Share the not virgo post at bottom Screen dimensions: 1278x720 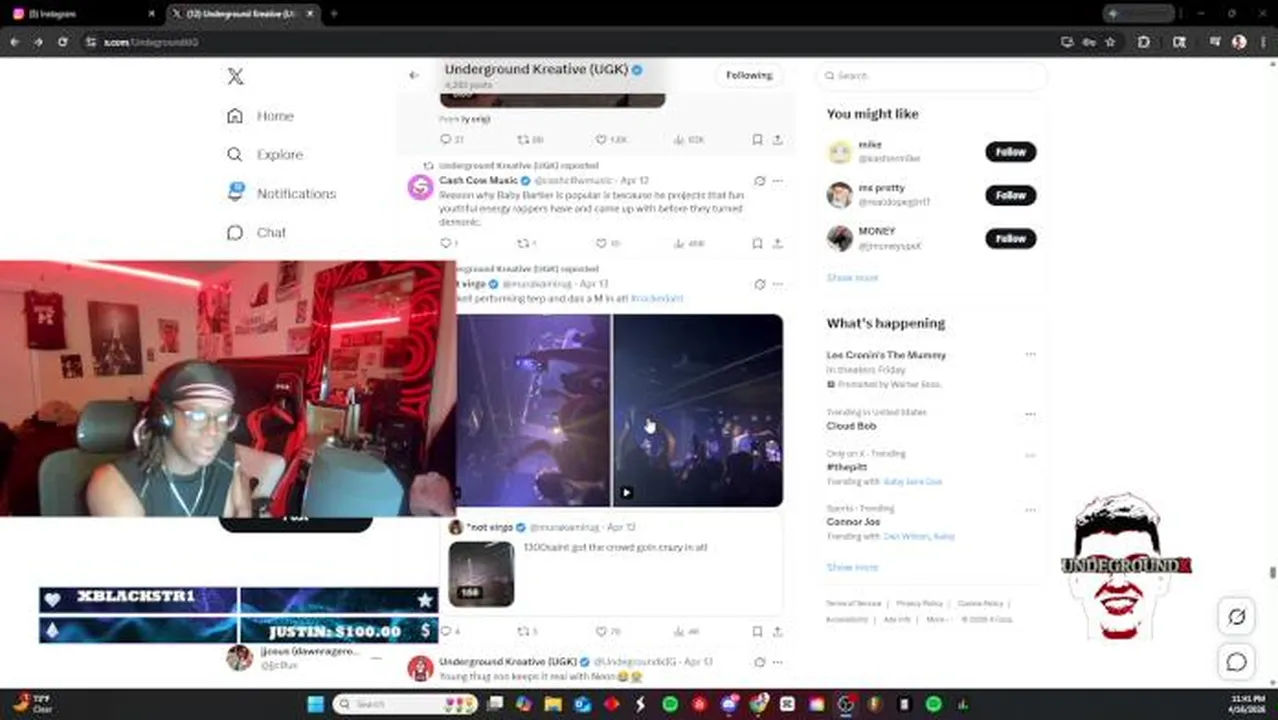[777, 632]
